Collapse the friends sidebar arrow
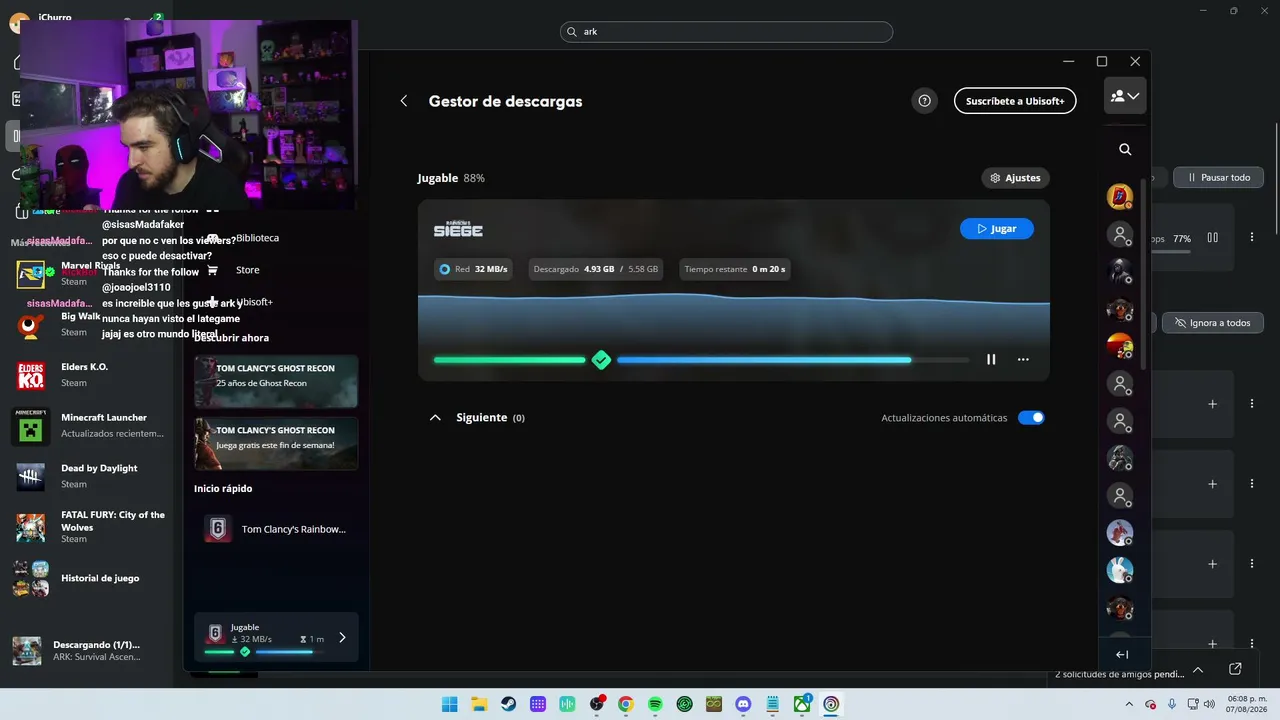This screenshot has width=1280, height=720. 1122,655
